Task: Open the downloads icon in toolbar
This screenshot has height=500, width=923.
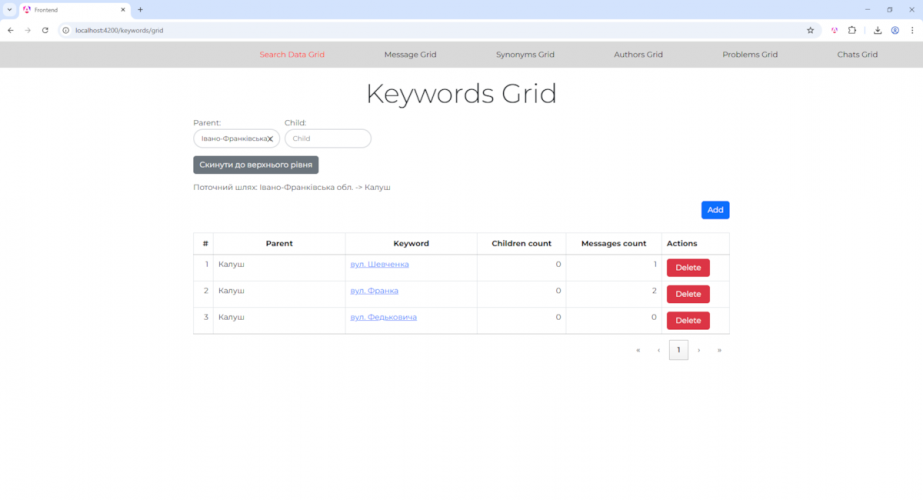Action: 877,30
